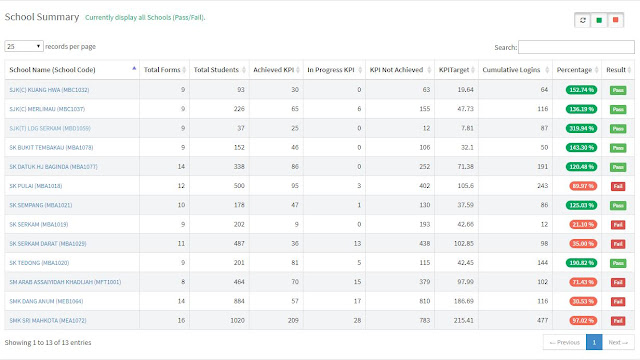Click inside the Search input field

(x=576, y=47)
